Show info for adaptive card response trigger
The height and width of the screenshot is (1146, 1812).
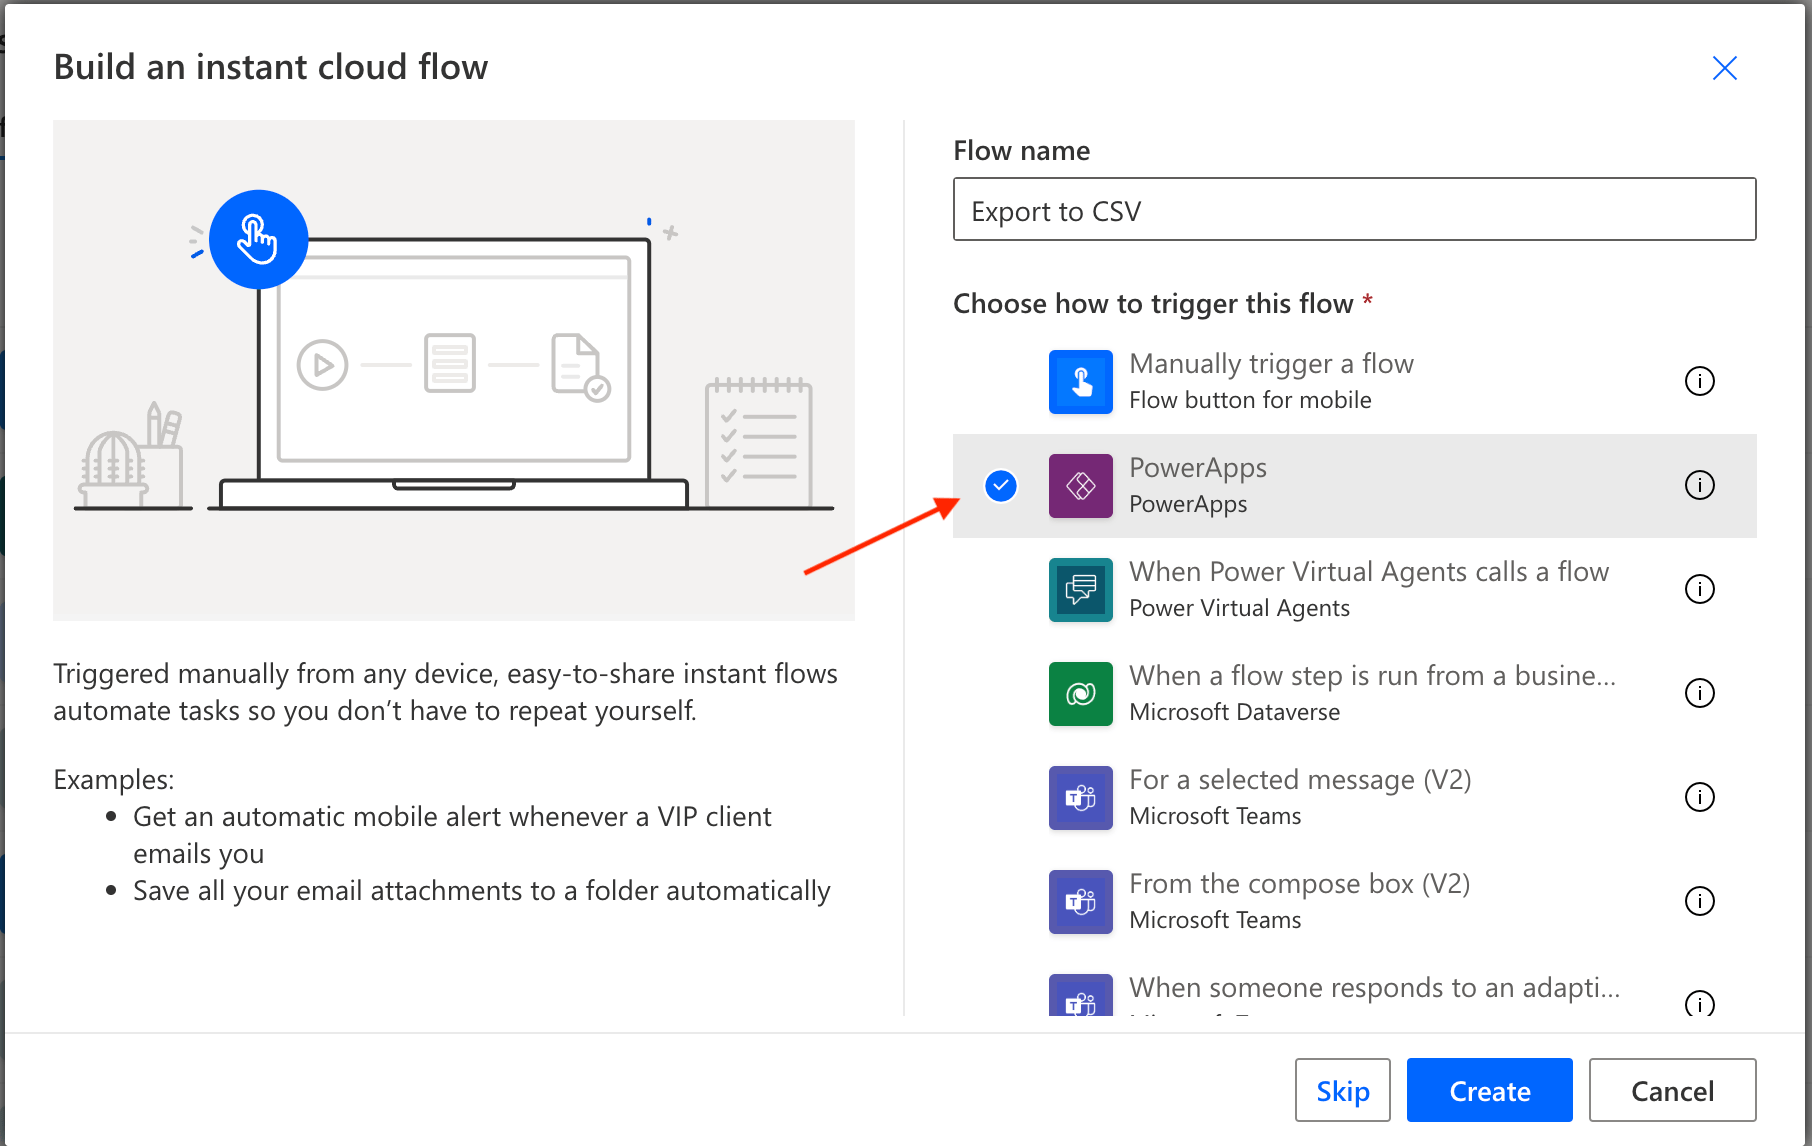coord(1699,1003)
